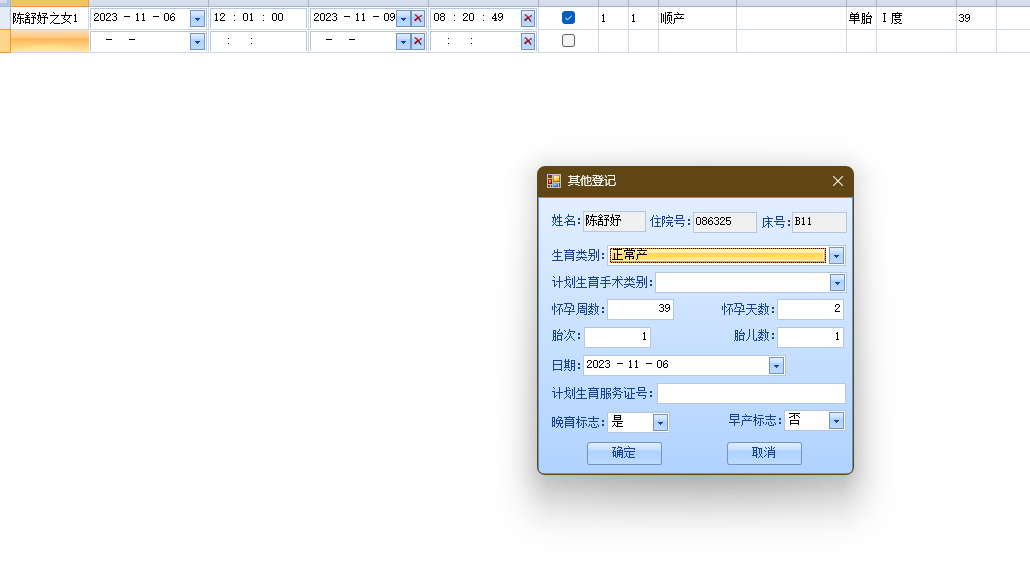The image size is (1030, 588).
Task: Close the 其他登记 dialog window
Action: point(838,181)
